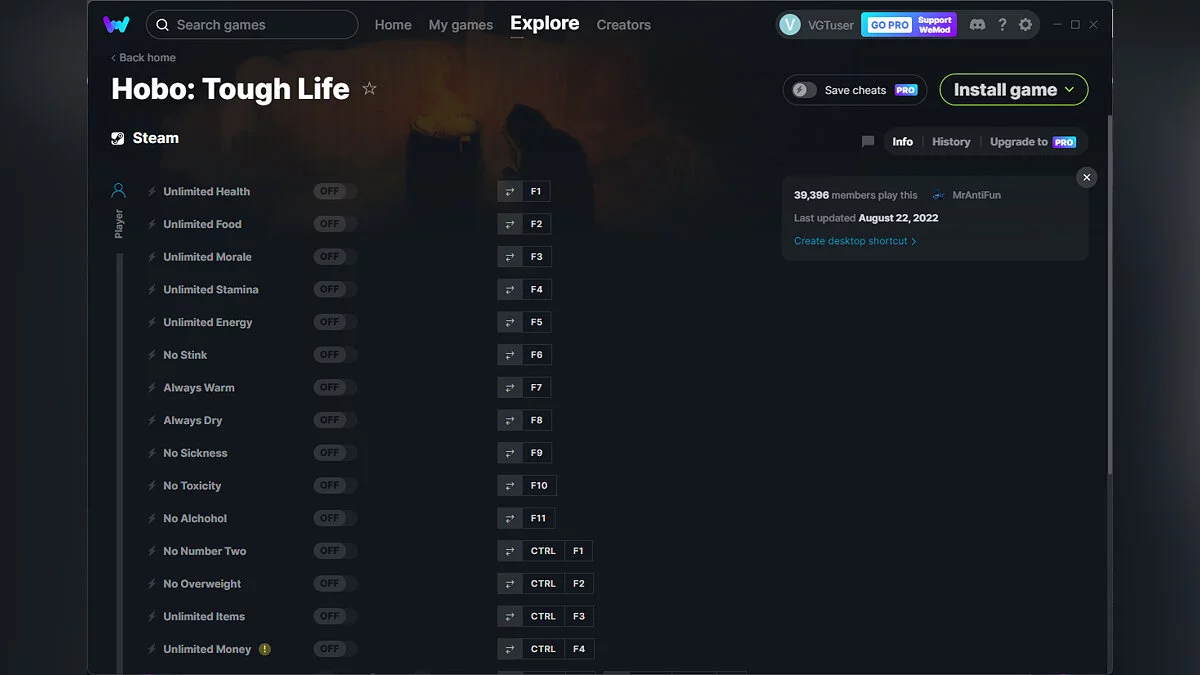
Task: Click the search magnifier icon
Action: tap(163, 25)
